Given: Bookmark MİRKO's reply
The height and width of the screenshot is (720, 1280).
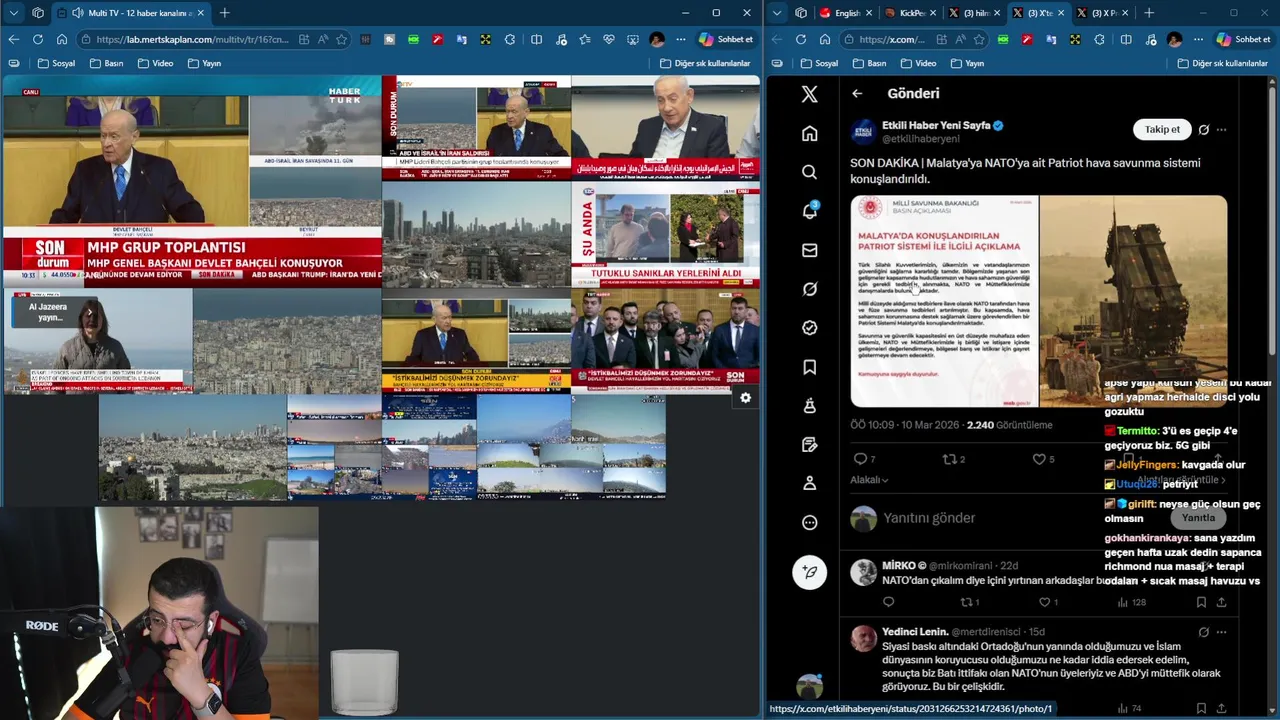Looking at the screenshot, I should [x=1201, y=602].
